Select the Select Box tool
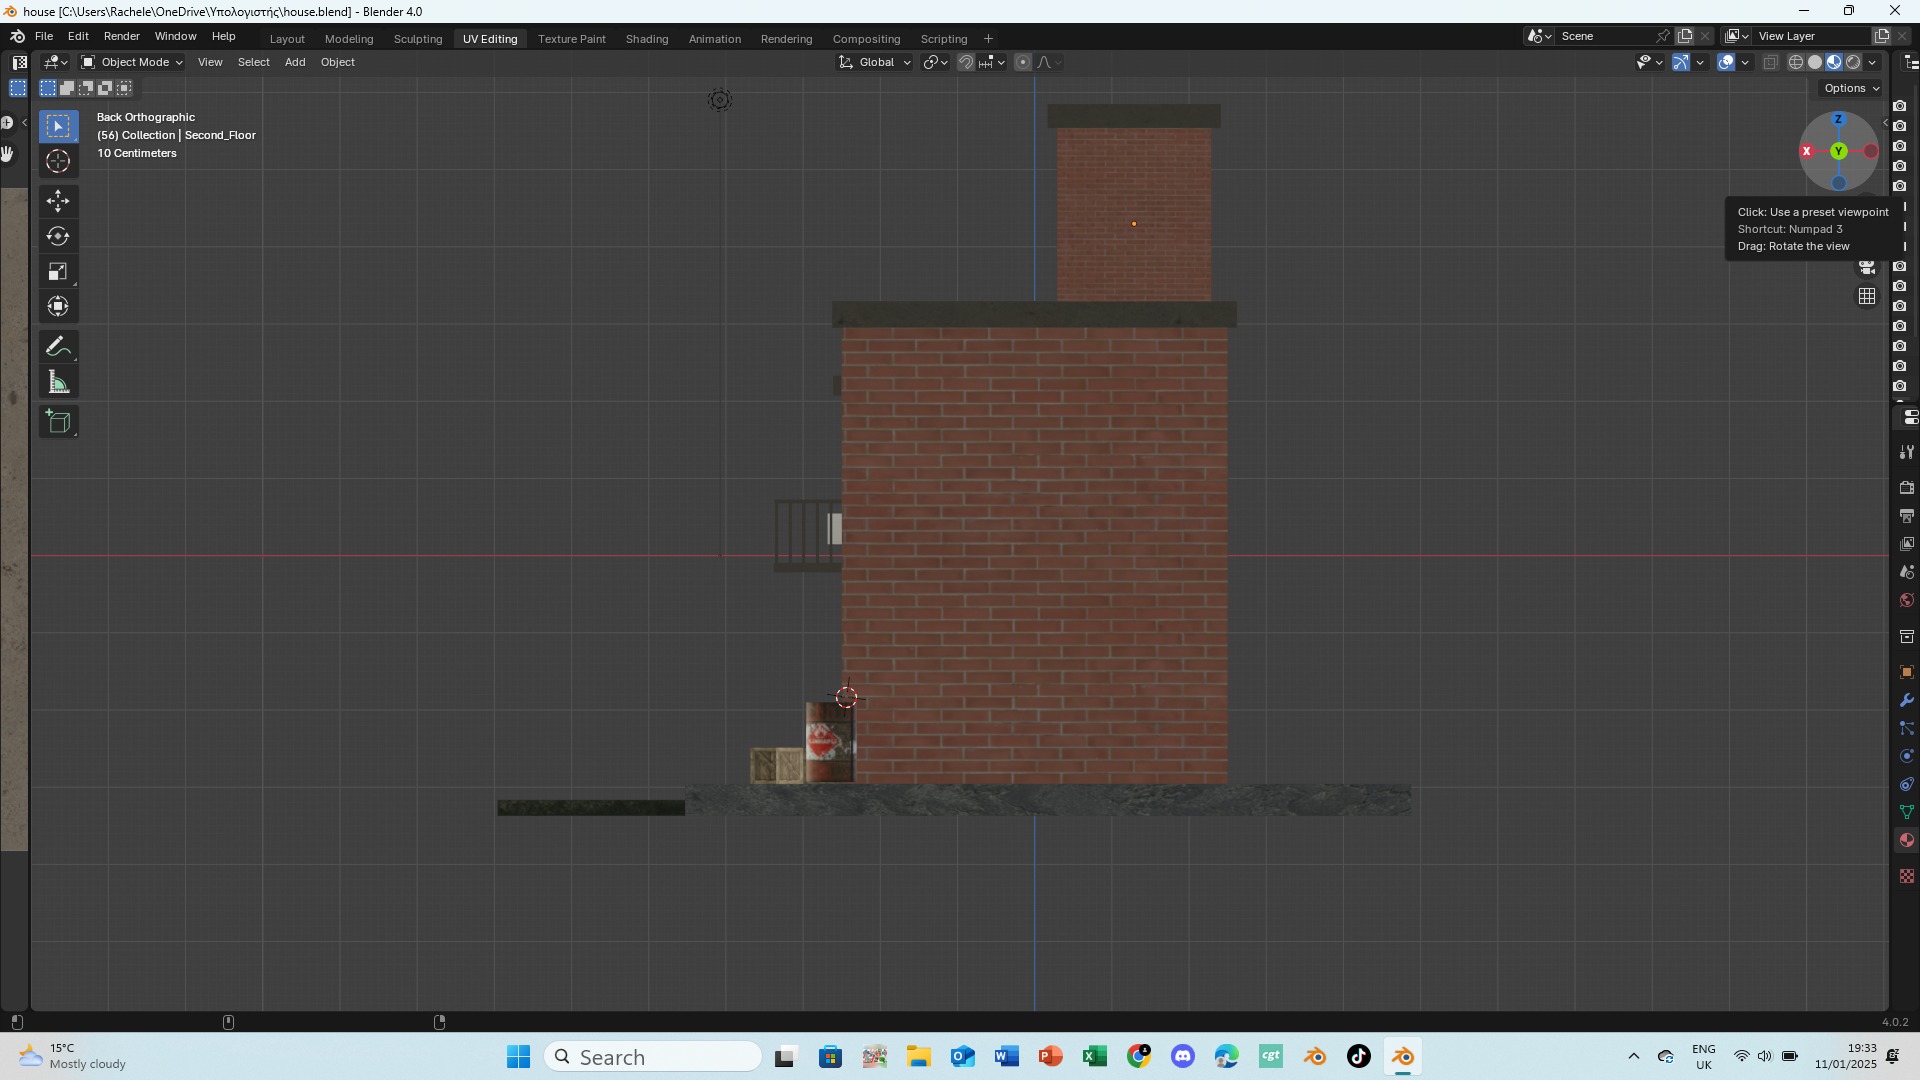The image size is (1920, 1080). (58, 126)
